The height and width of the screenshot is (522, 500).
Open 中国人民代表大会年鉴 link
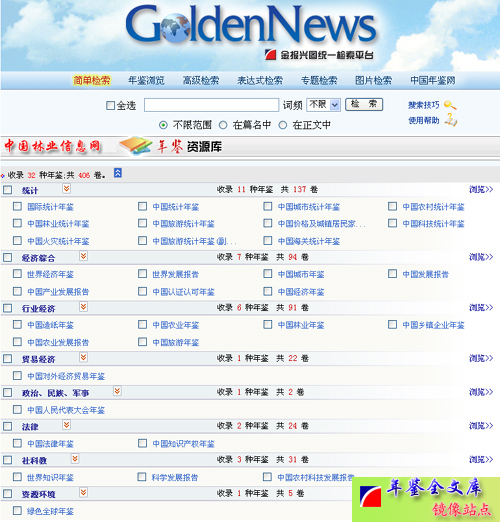click(x=66, y=410)
